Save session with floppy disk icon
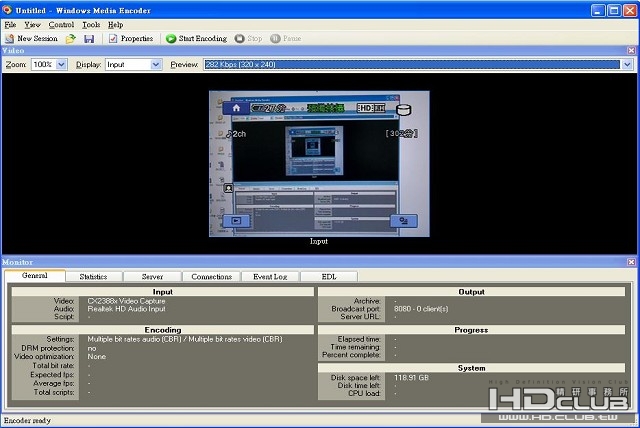This screenshot has height=428, width=640. coord(89,39)
